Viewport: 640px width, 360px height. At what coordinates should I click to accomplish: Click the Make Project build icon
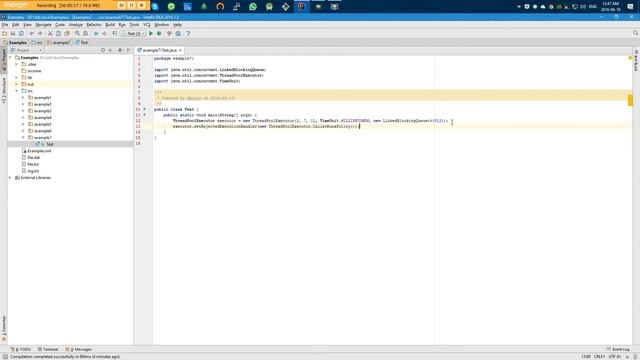115,33
